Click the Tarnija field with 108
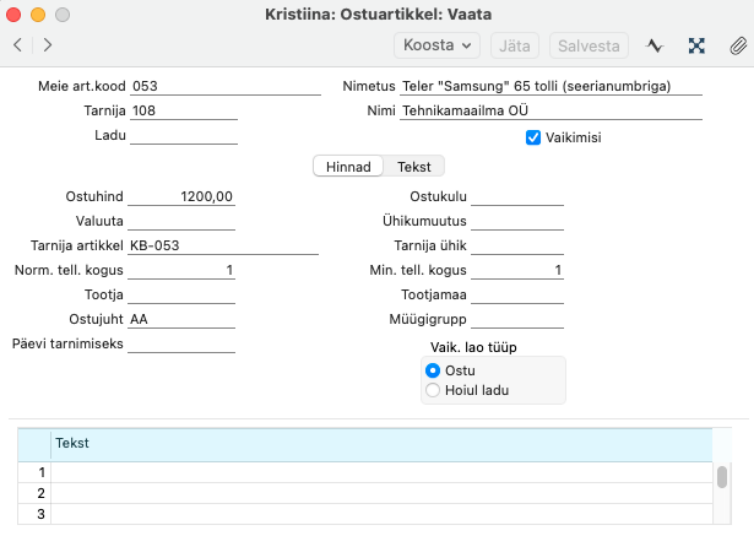 [x=184, y=111]
